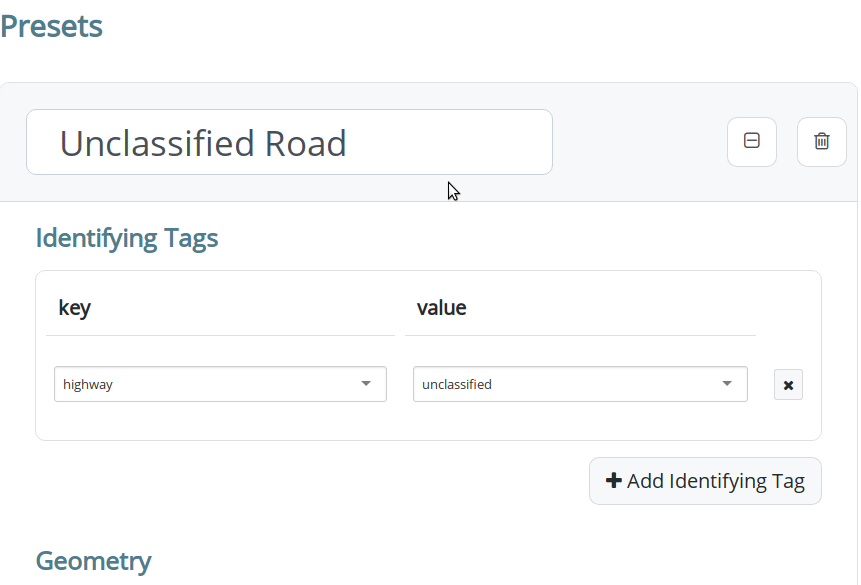Click the key column header

point(75,308)
